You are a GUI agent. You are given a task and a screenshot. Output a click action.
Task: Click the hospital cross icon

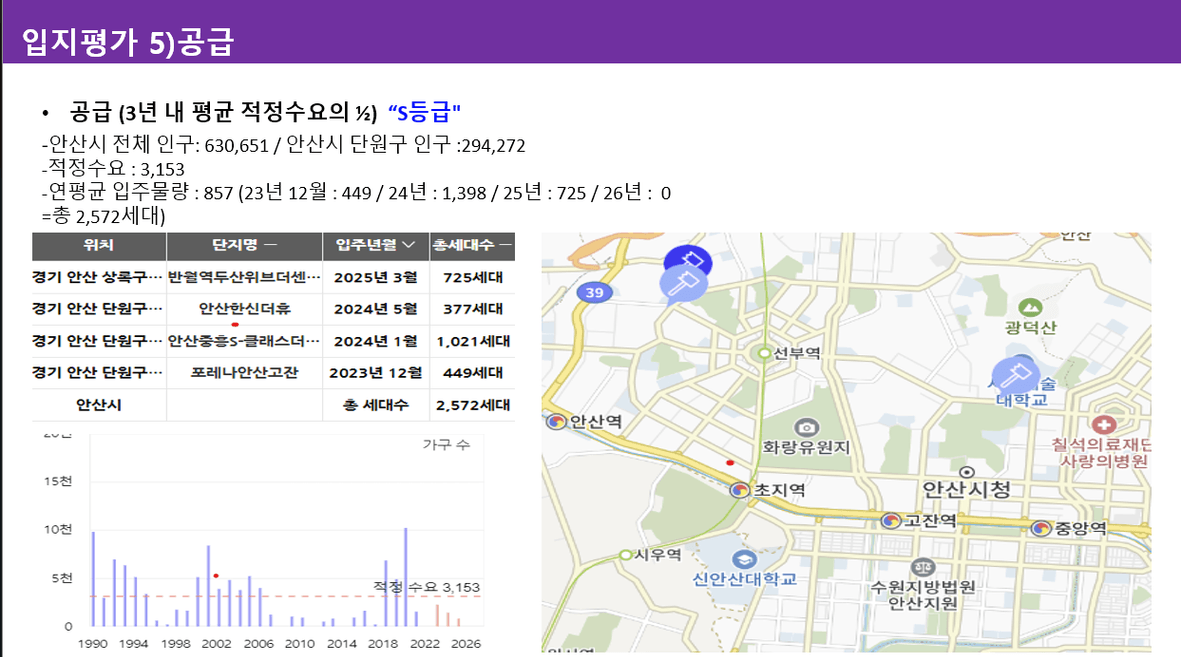click(x=1104, y=424)
